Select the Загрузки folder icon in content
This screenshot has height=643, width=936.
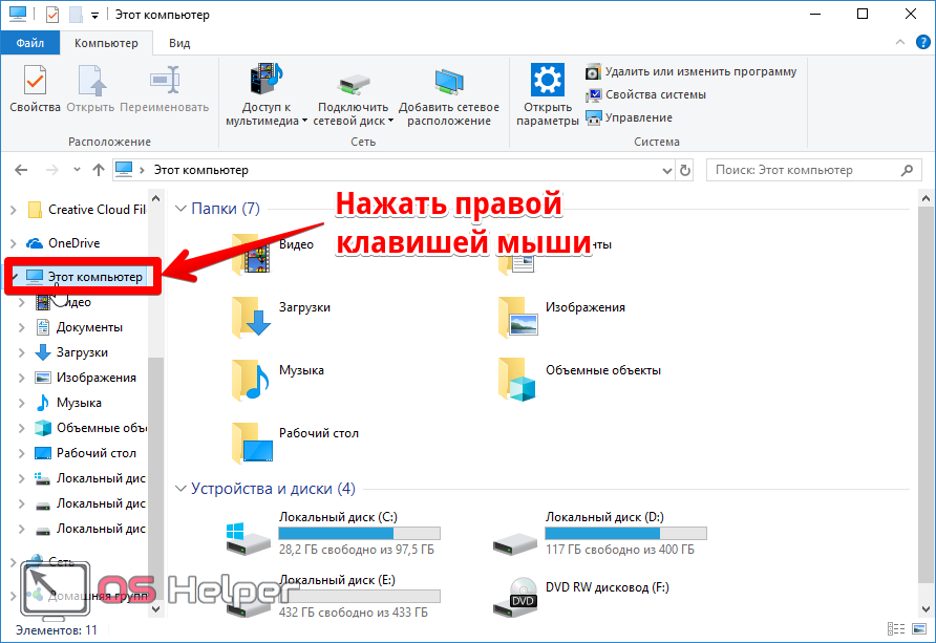point(251,317)
